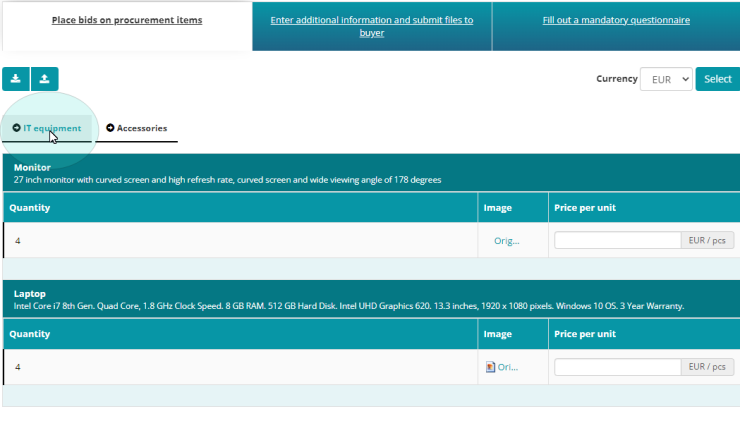Switch to the Accessories tab

tap(141, 128)
